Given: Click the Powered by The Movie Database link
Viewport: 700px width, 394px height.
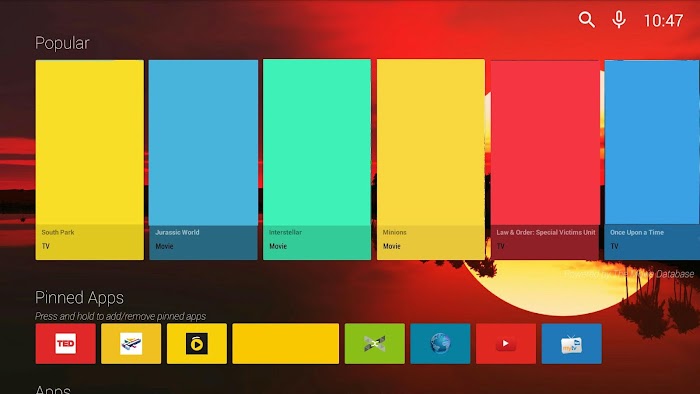Looking at the screenshot, I should coord(629,274).
